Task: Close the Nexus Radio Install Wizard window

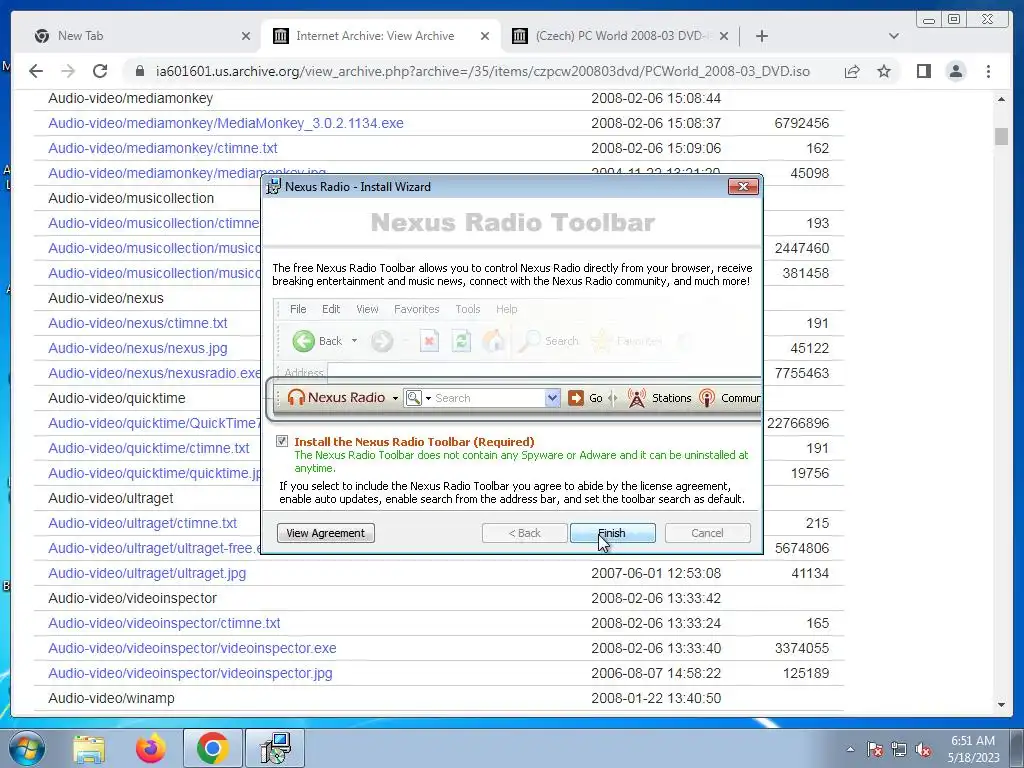Action: 743,187
